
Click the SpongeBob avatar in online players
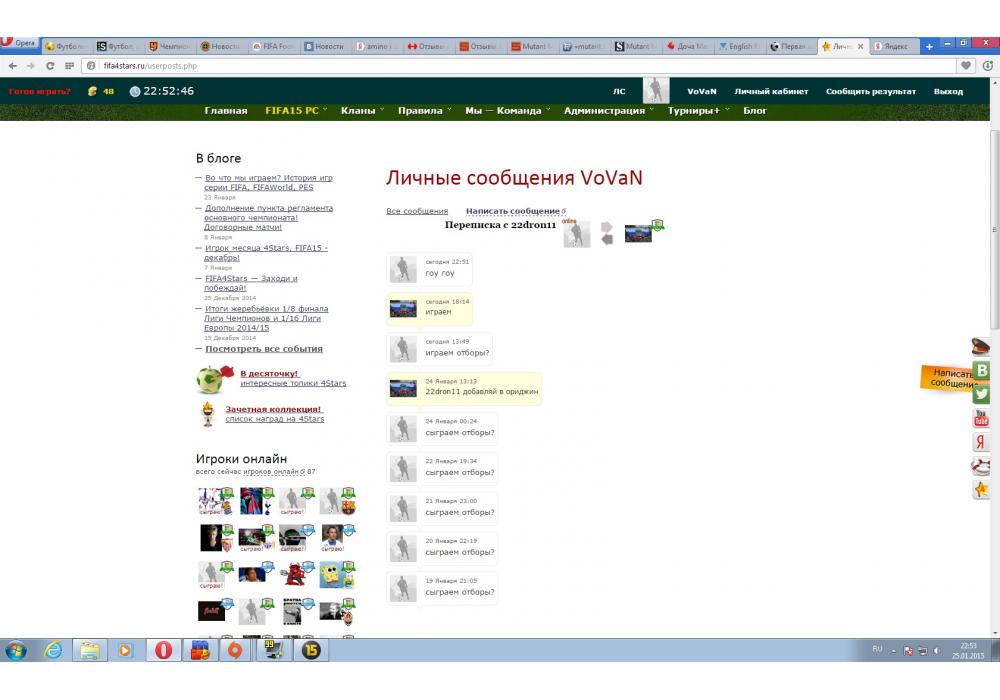pos(331,574)
